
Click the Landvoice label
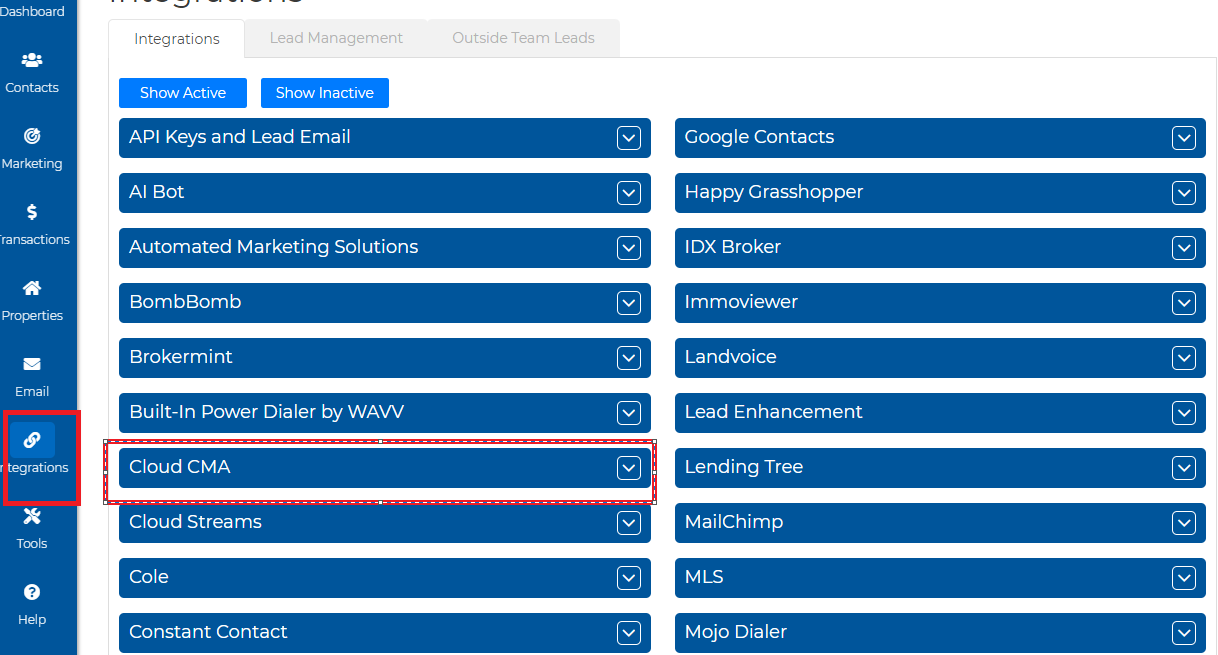(x=731, y=357)
